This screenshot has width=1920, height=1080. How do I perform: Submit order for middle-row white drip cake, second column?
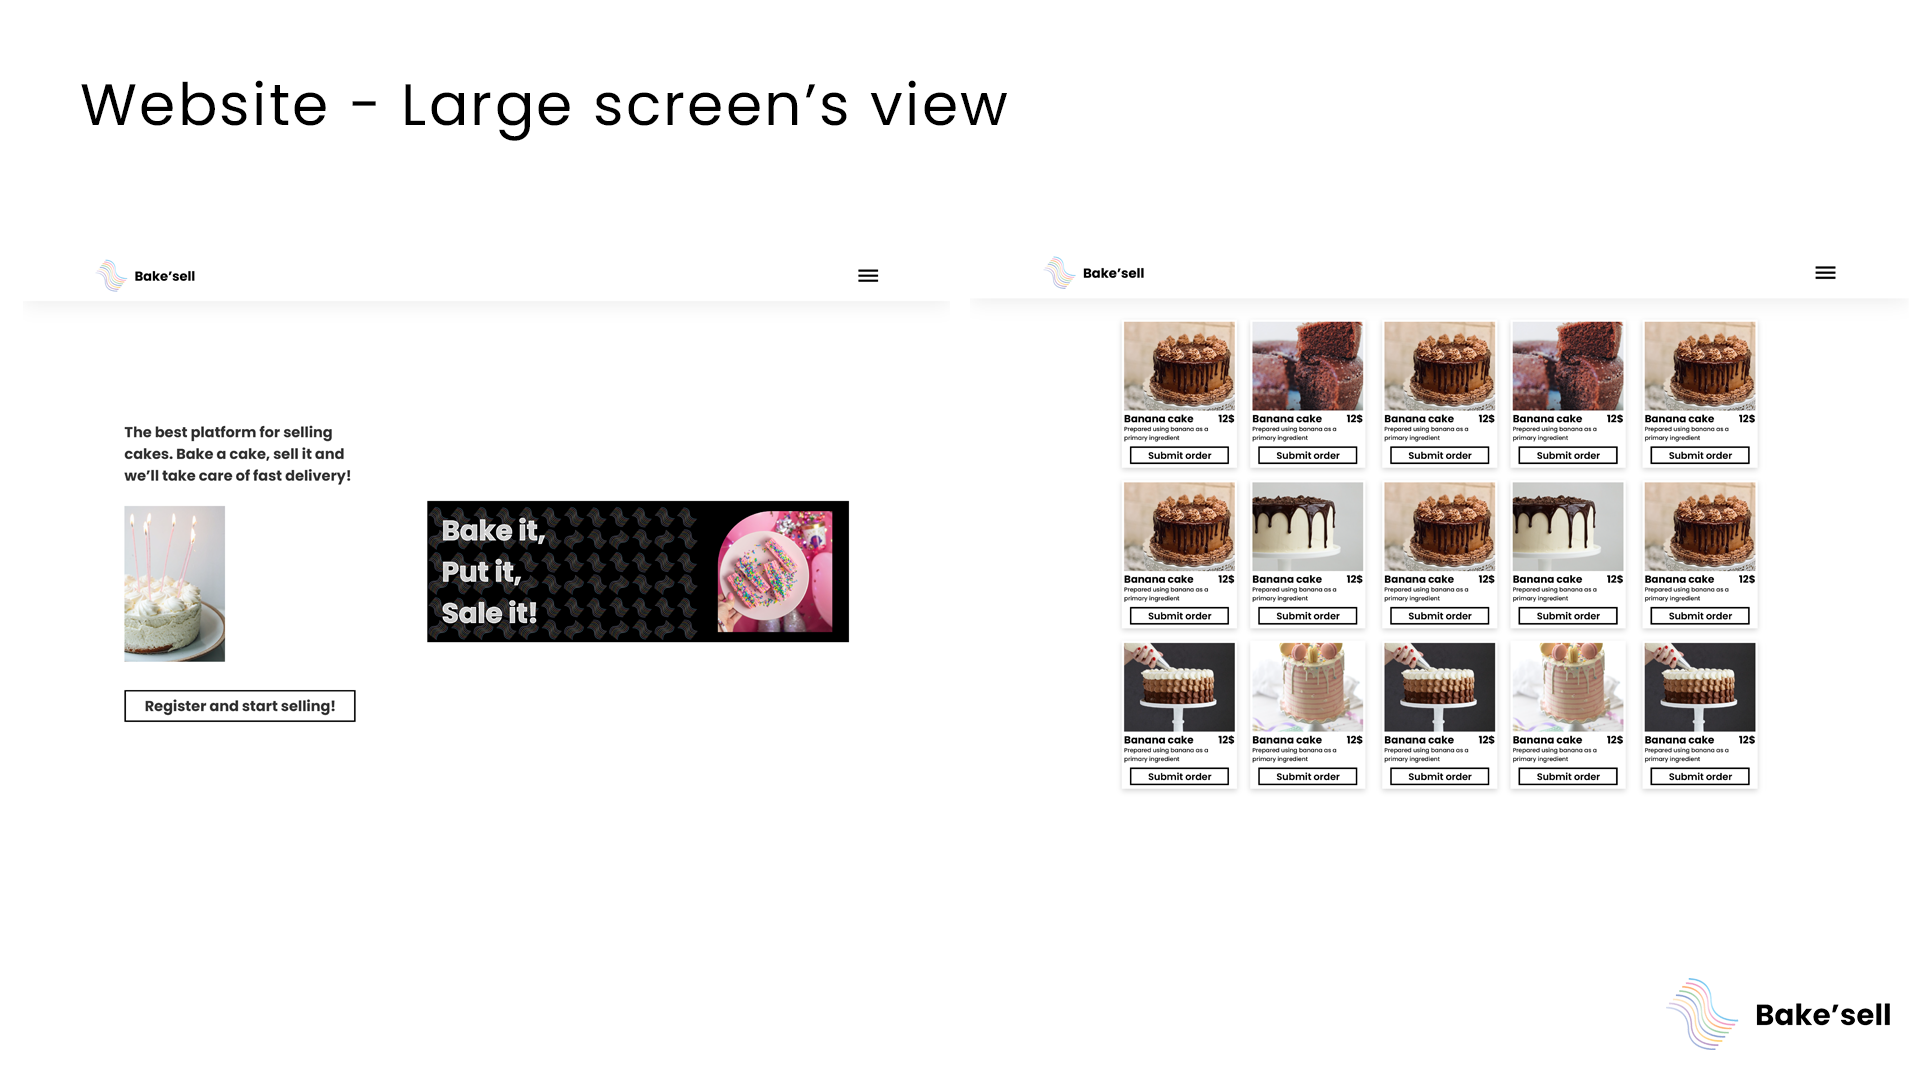tap(1307, 616)
